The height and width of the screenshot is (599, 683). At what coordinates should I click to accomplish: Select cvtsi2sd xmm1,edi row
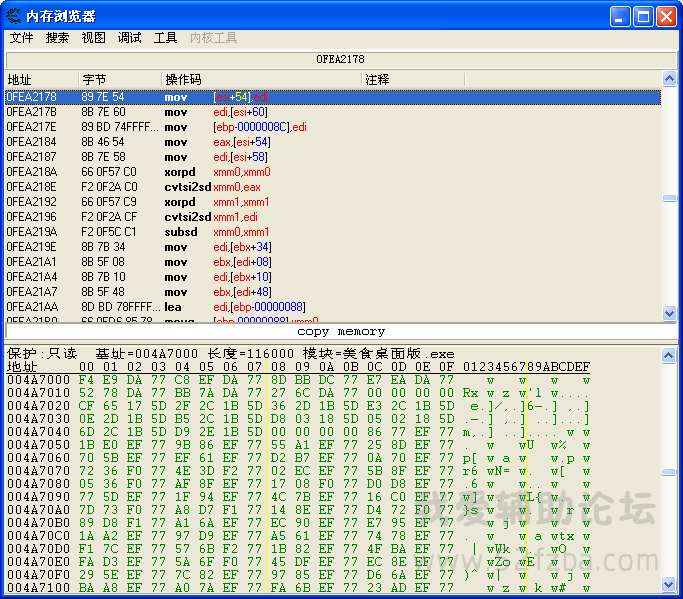[x=333, y=217]
